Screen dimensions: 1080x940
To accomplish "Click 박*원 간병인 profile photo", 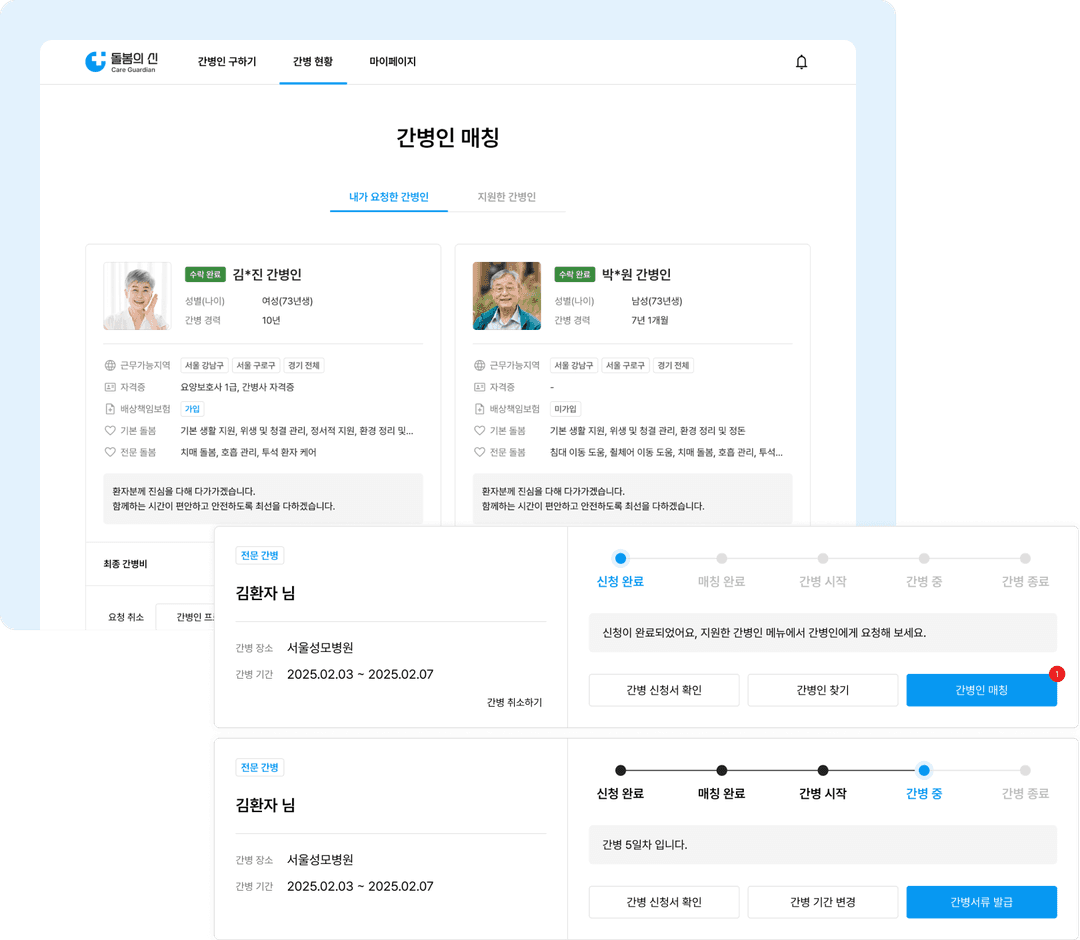I will (507, 296).
